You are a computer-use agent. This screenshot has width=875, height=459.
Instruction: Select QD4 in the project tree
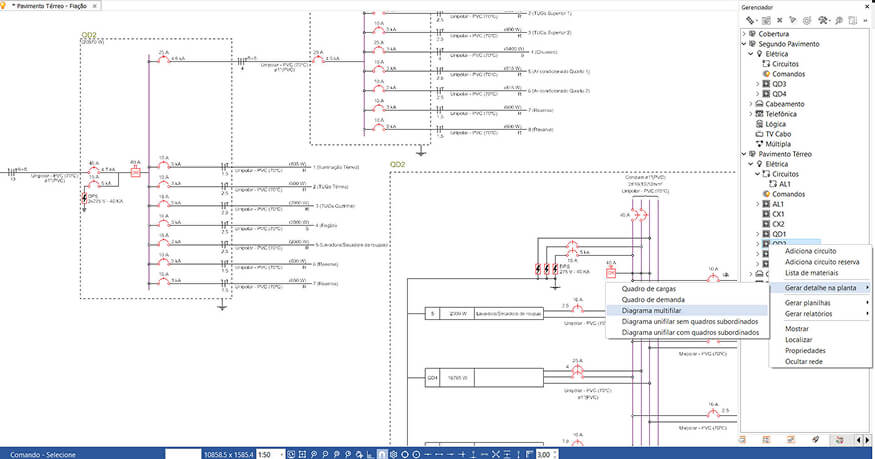779,94
